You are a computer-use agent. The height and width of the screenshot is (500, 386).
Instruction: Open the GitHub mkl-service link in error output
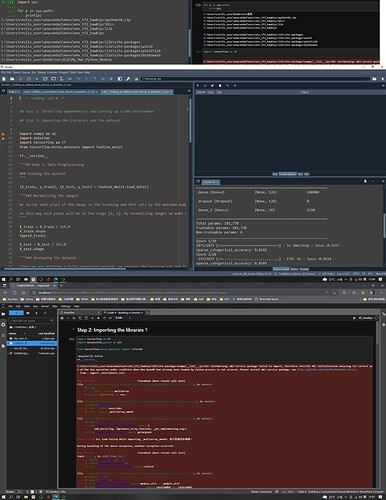327,369
